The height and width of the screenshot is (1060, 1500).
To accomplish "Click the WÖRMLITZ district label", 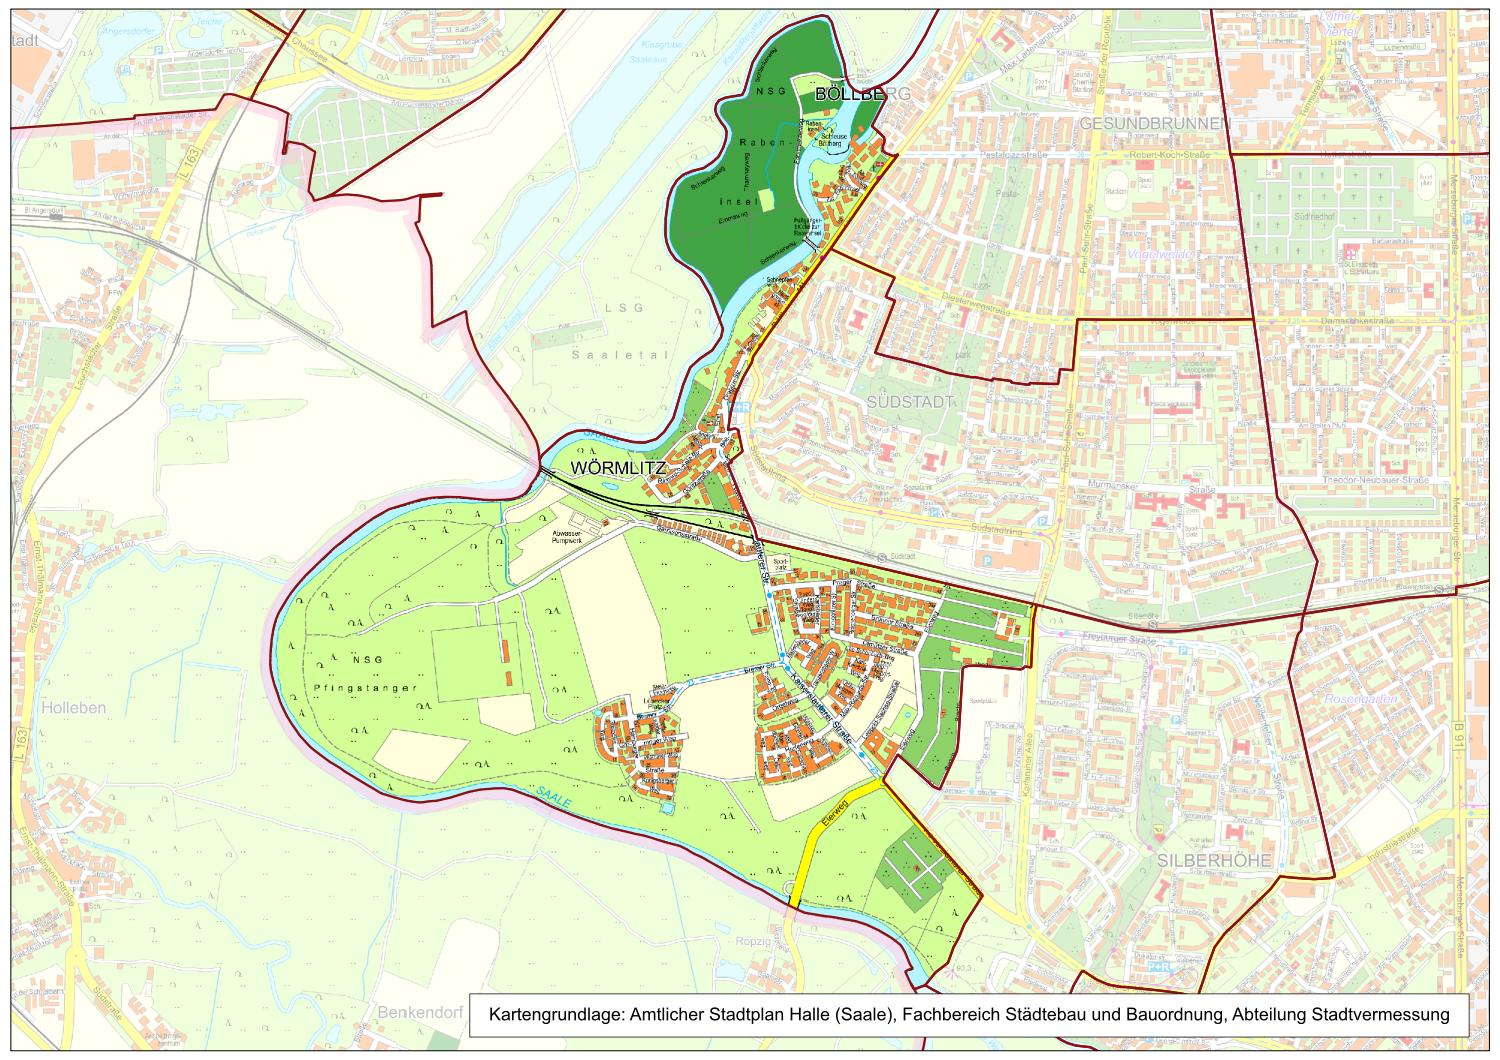I will [617, 467].
